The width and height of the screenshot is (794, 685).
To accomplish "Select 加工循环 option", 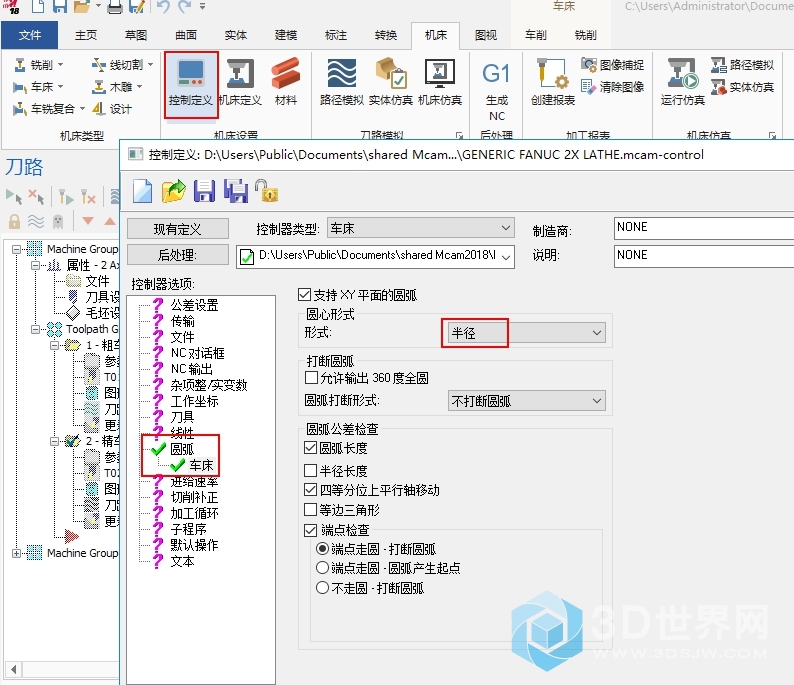I will [194, 513].
